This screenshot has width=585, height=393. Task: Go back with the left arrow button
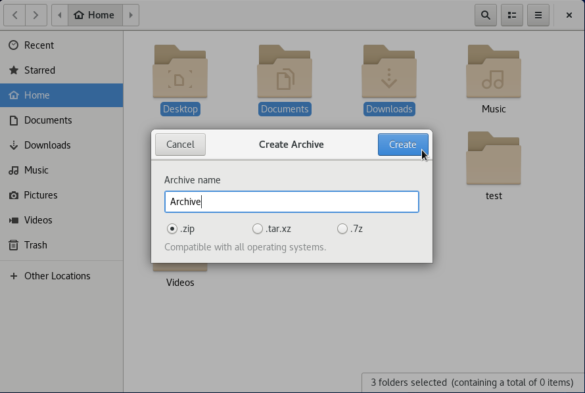[15, 15]
